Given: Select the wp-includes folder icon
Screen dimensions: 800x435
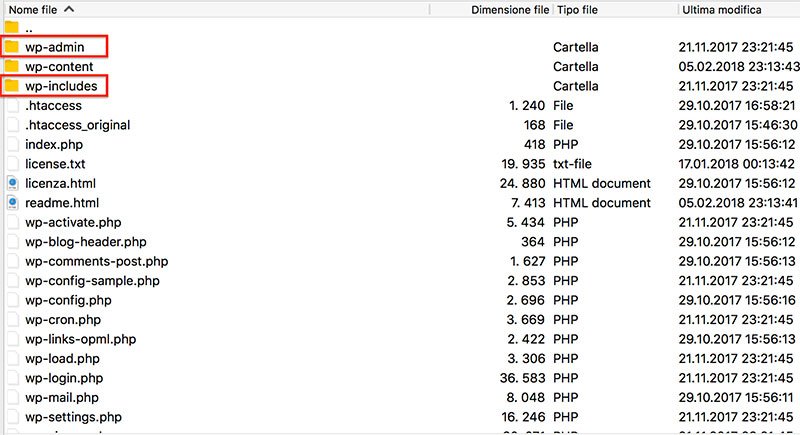Looking at the screenshot, I should [12, 86].
